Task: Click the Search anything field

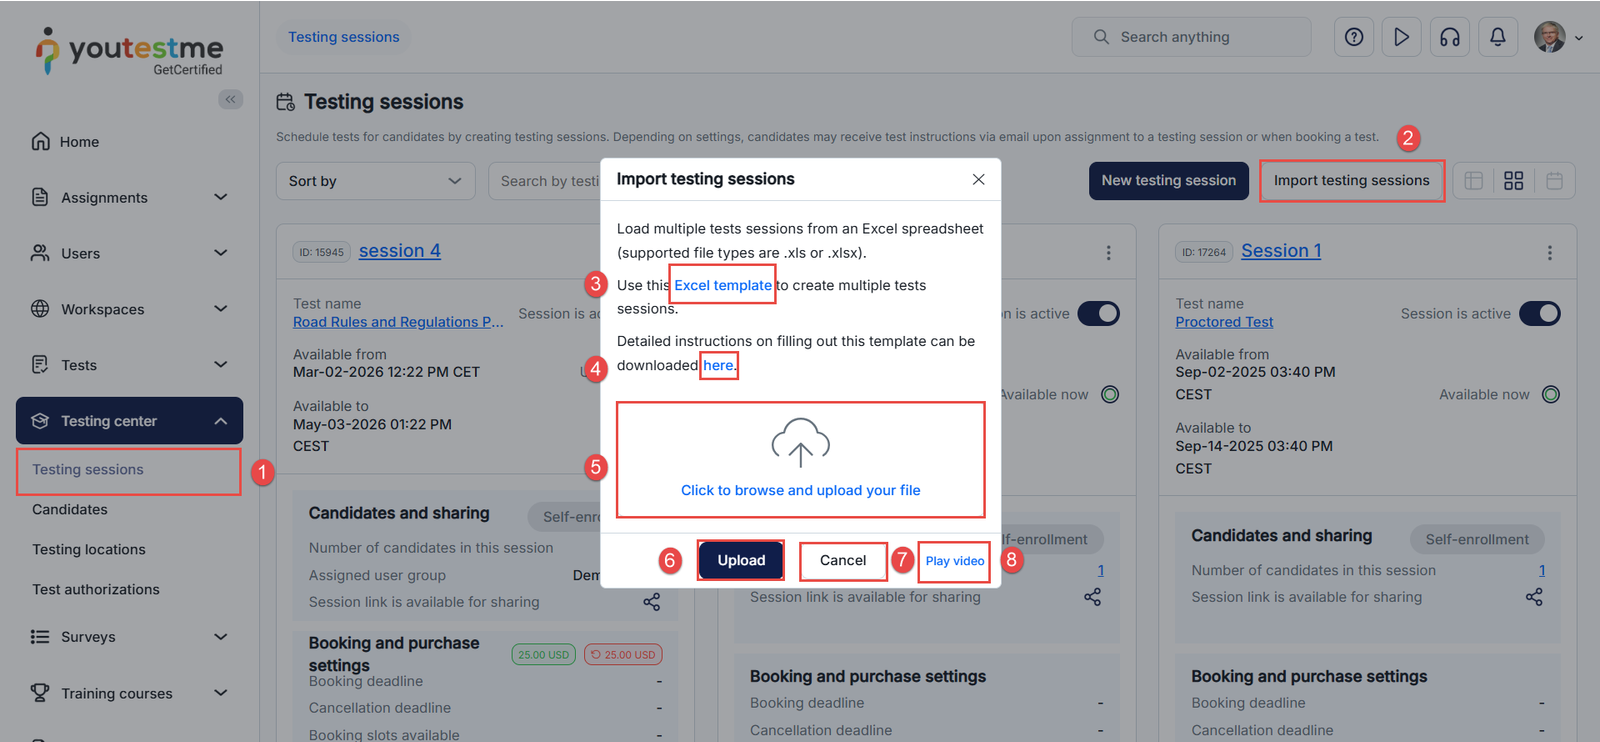Action: 1200,37
